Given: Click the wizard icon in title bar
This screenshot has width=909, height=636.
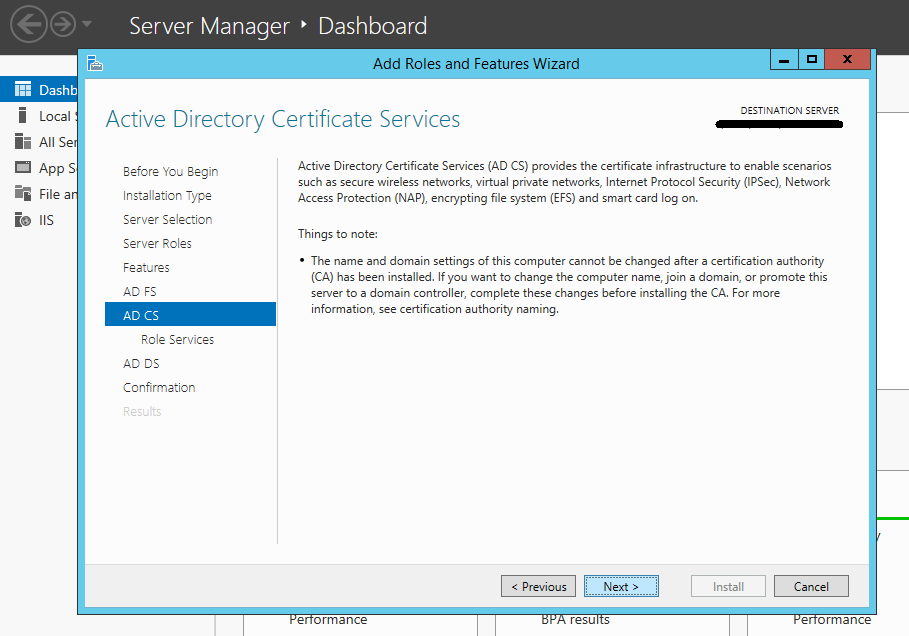Looking at the screenshot, I should (x=95, y=63).
